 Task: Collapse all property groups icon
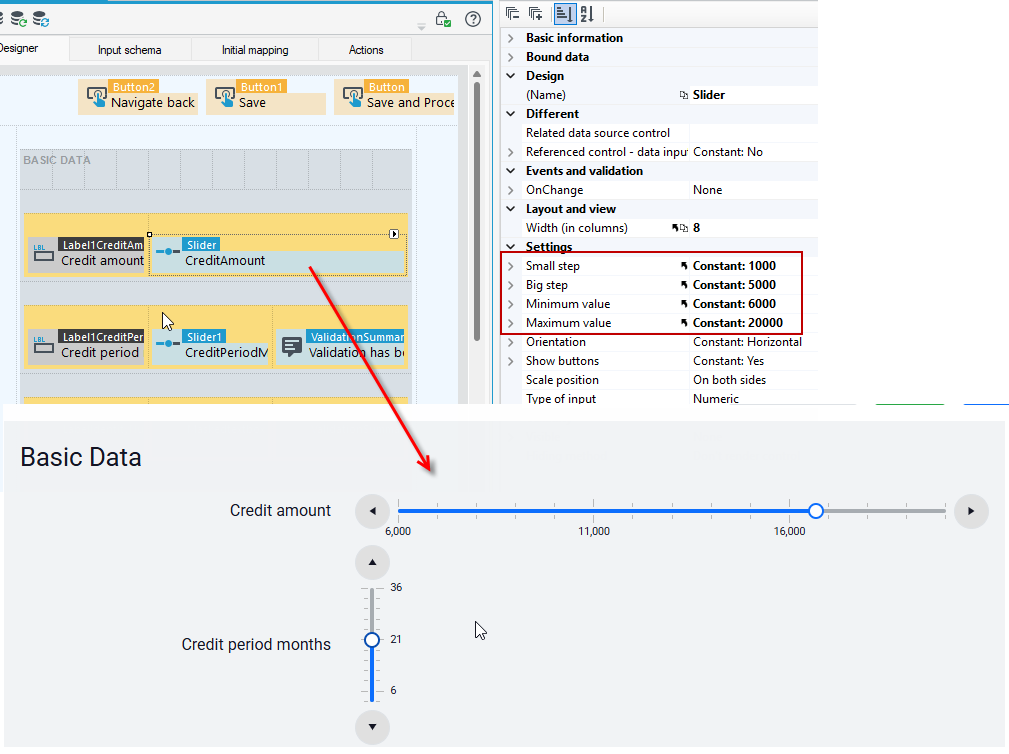(x=512, y=14)
